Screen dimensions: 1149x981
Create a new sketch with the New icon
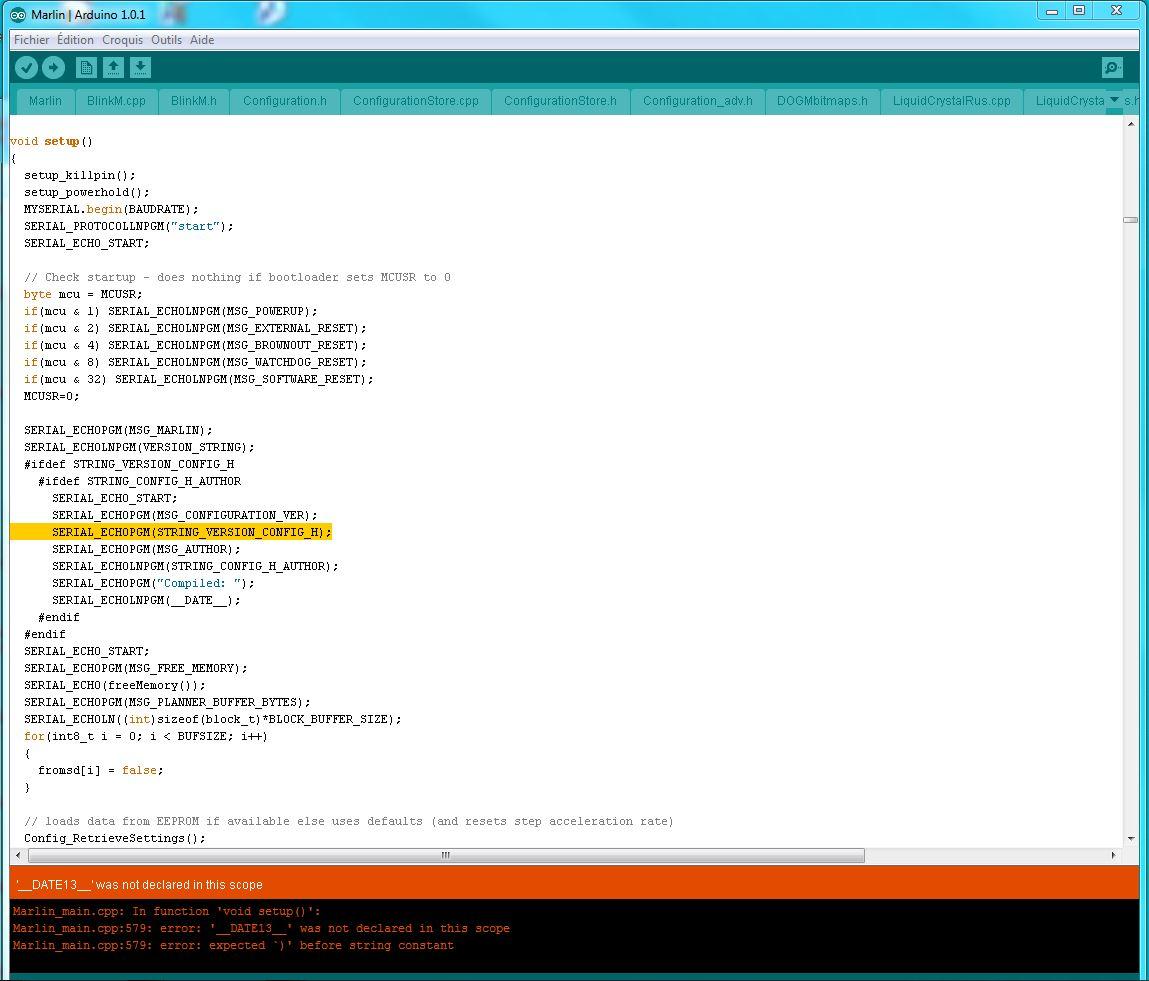86,67
